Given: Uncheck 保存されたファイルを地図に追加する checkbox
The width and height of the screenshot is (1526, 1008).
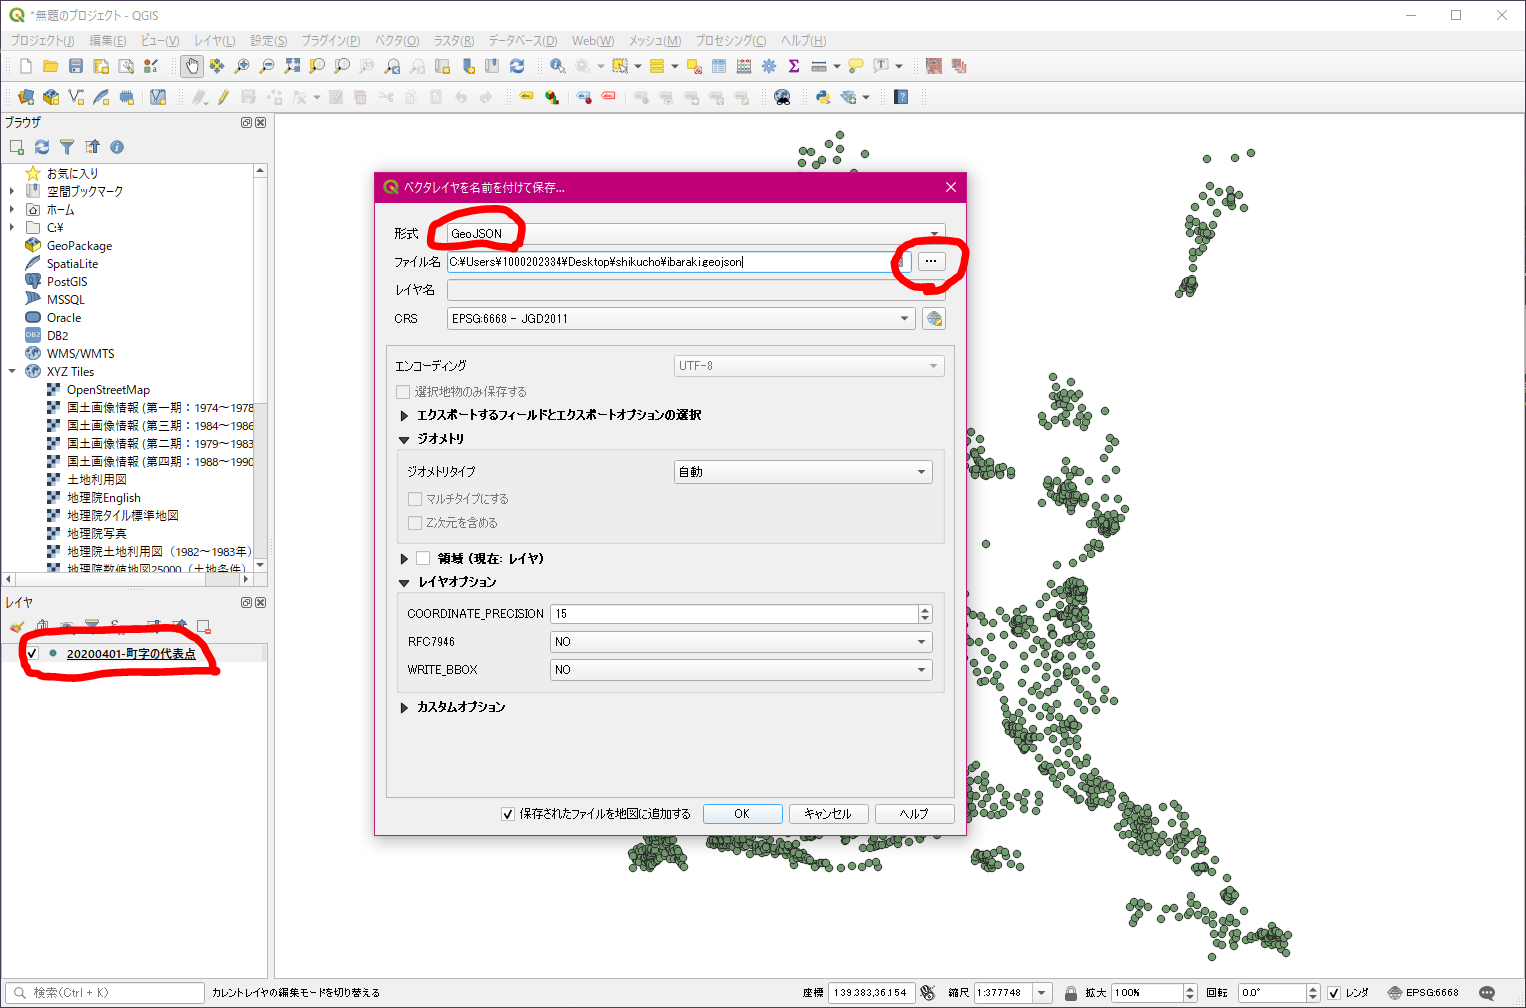Looking at the screenshot, I should tap(508, 814).
